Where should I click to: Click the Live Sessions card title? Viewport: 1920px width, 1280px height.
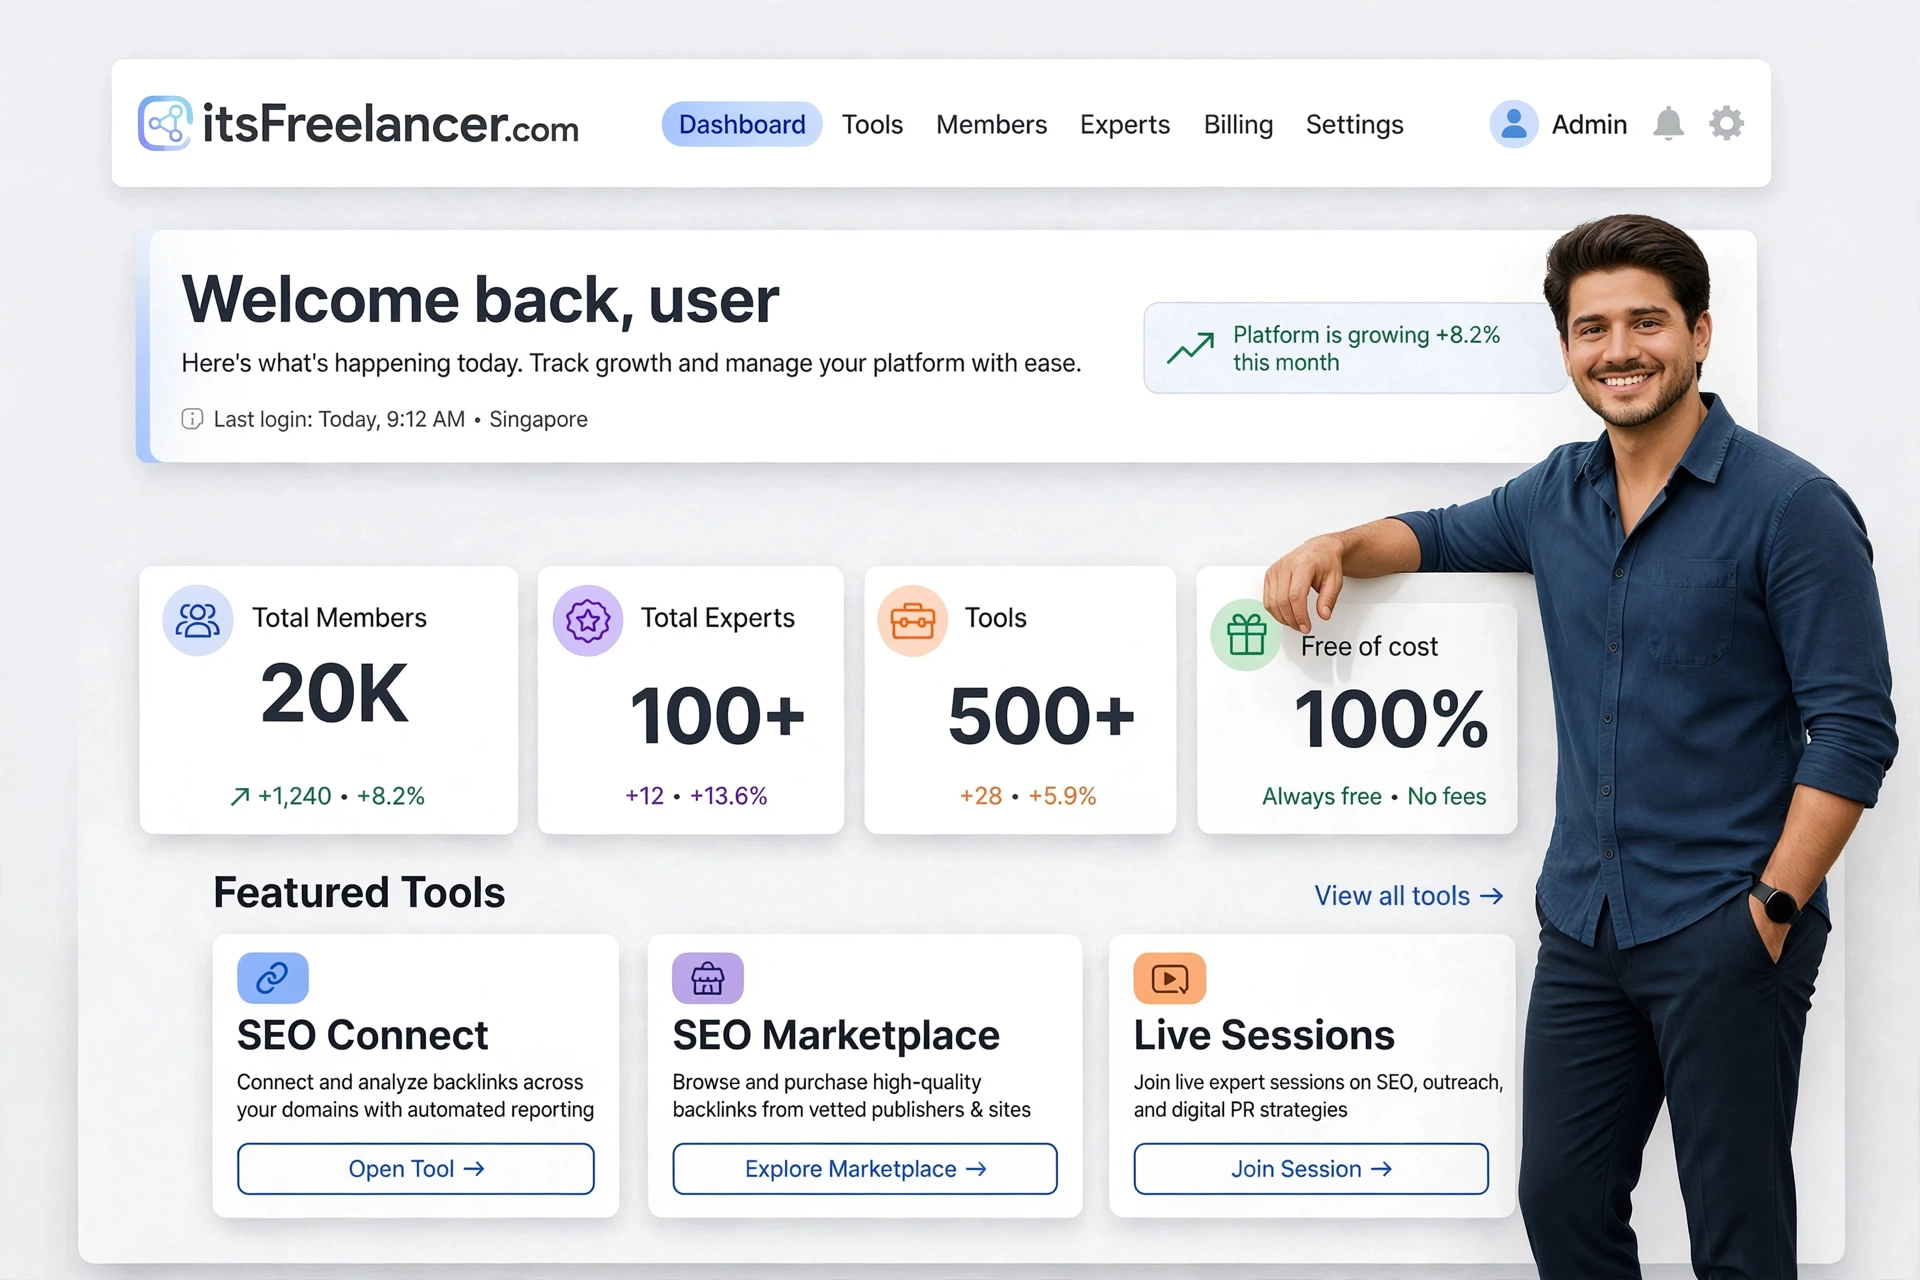1264,1035
